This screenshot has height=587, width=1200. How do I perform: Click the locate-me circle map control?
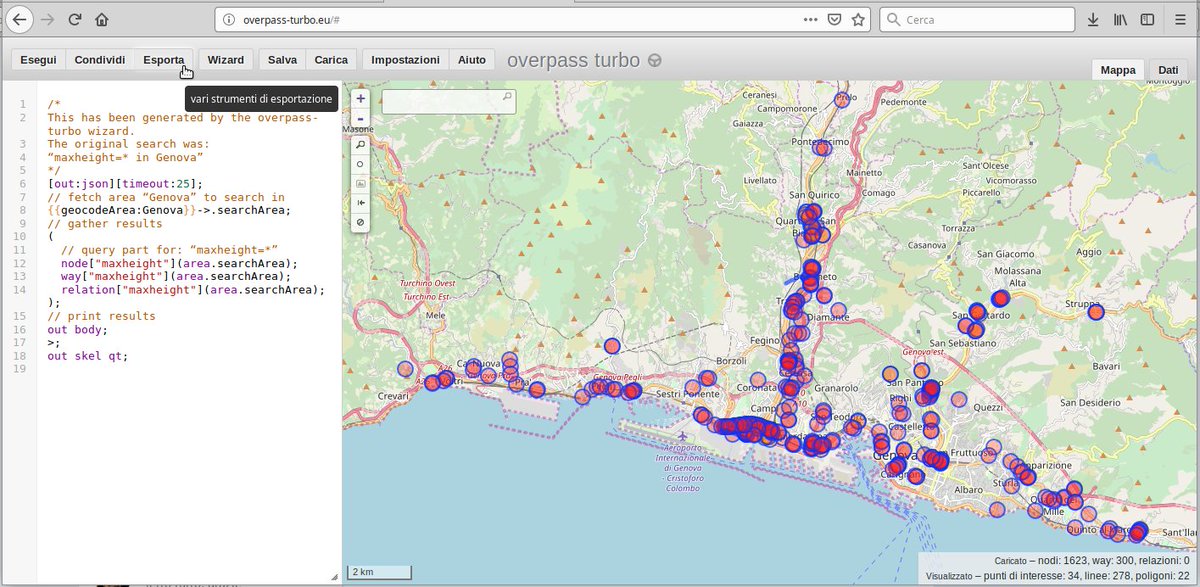pyautogui.click(x=360, y=164)
